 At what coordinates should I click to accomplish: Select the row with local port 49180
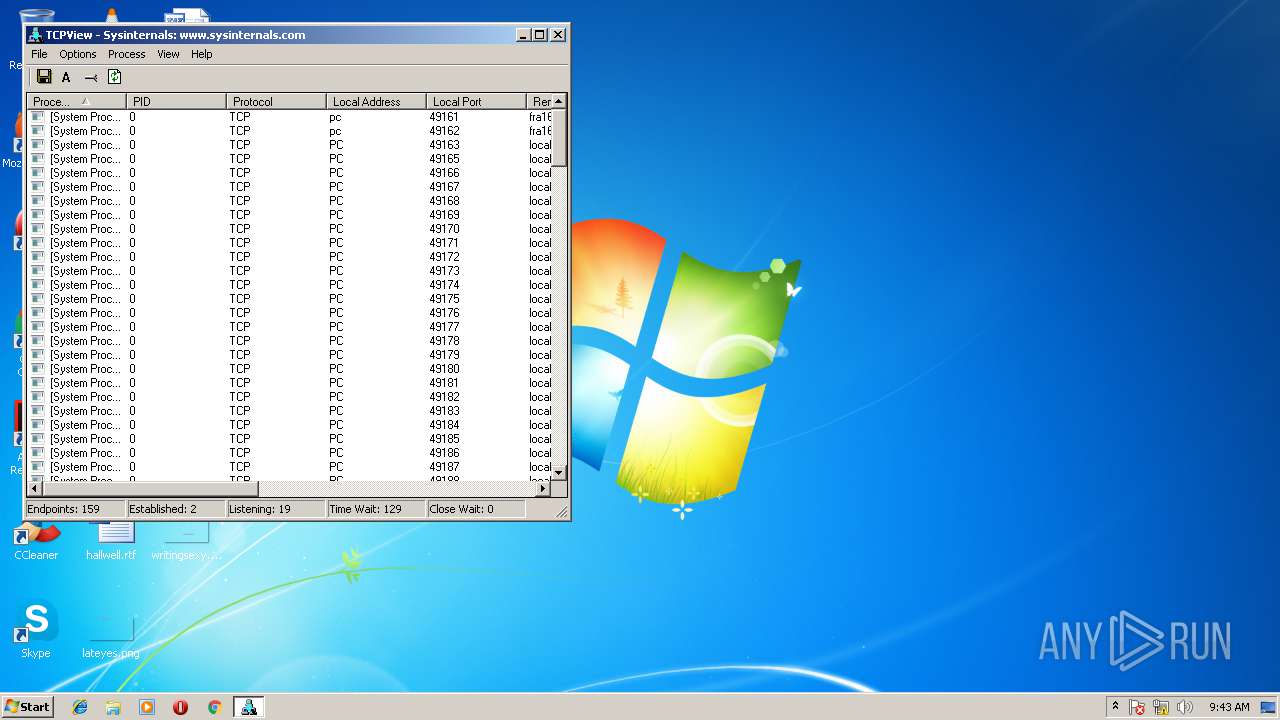(x=289, y=369)
